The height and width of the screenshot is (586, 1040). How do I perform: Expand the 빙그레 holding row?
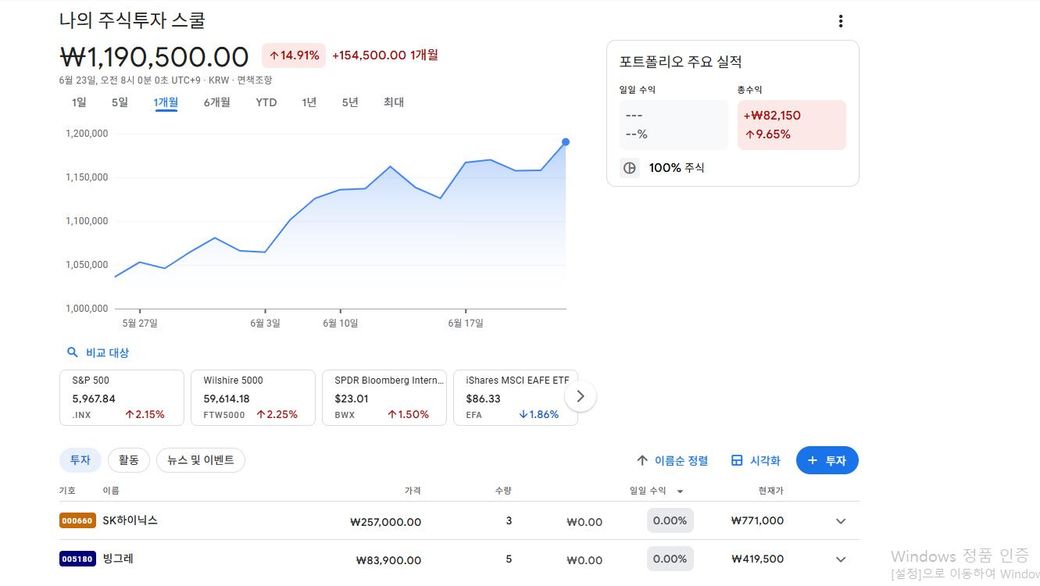(840, 560)
